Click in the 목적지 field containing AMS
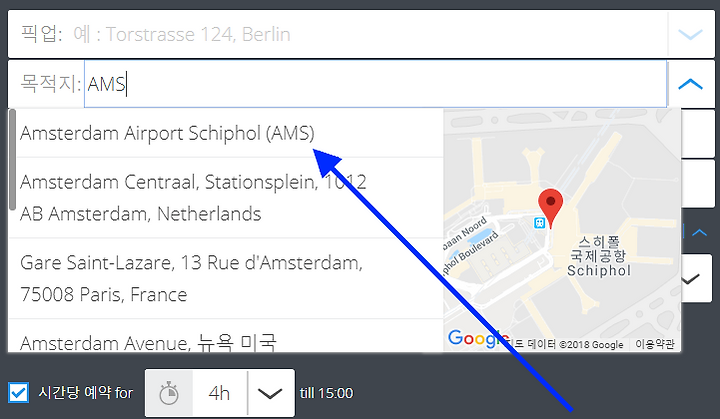Image resolution: width=720 pixels, height=419 pixels. [x=375, y=84]
